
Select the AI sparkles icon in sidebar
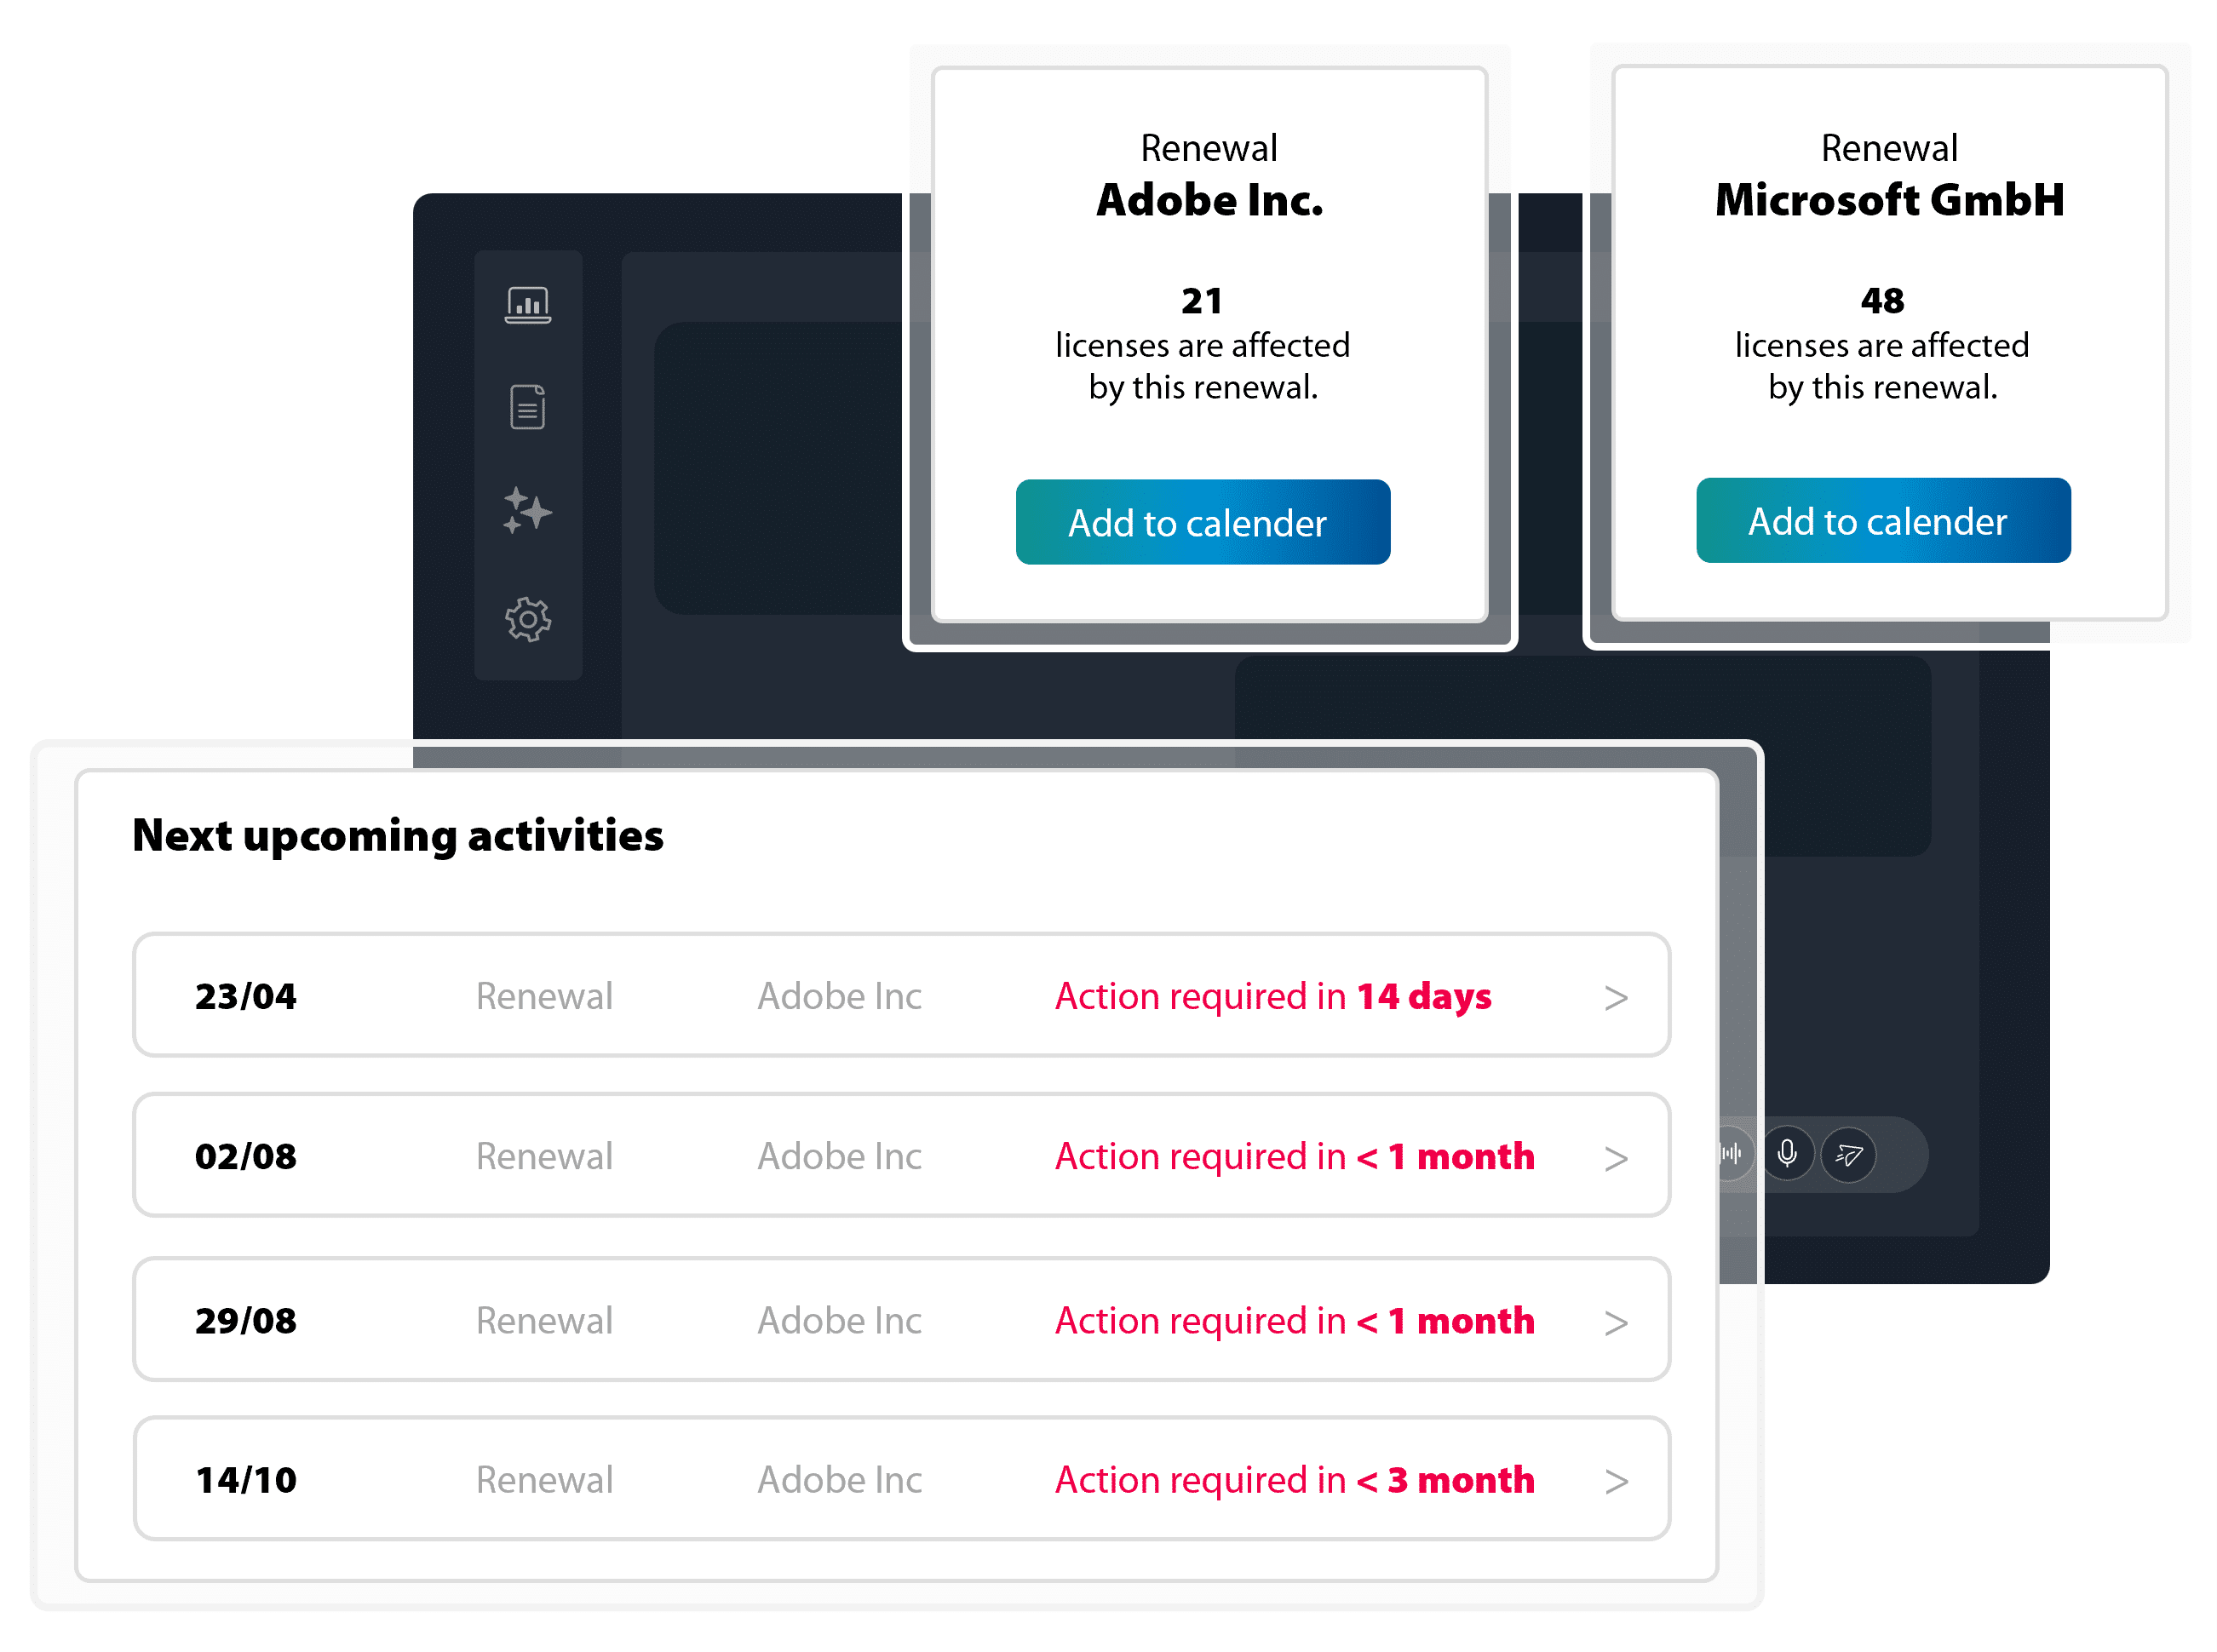(527, 511)
